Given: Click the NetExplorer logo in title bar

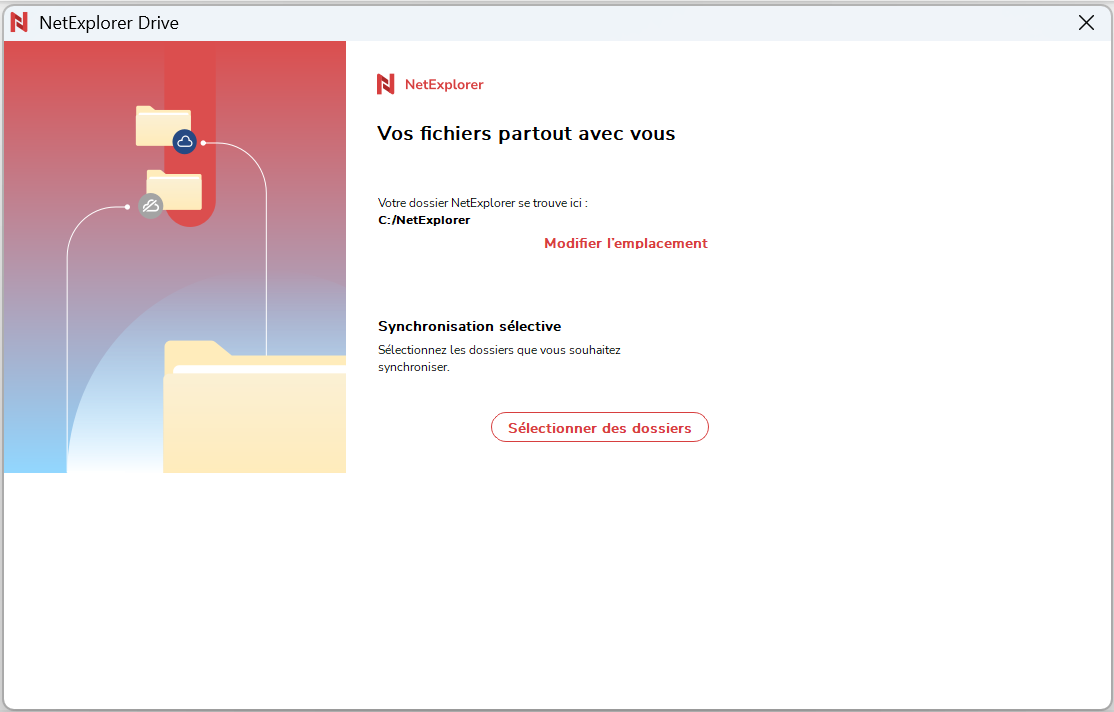Looking at the screenshot, I should [x=19, y=23].
